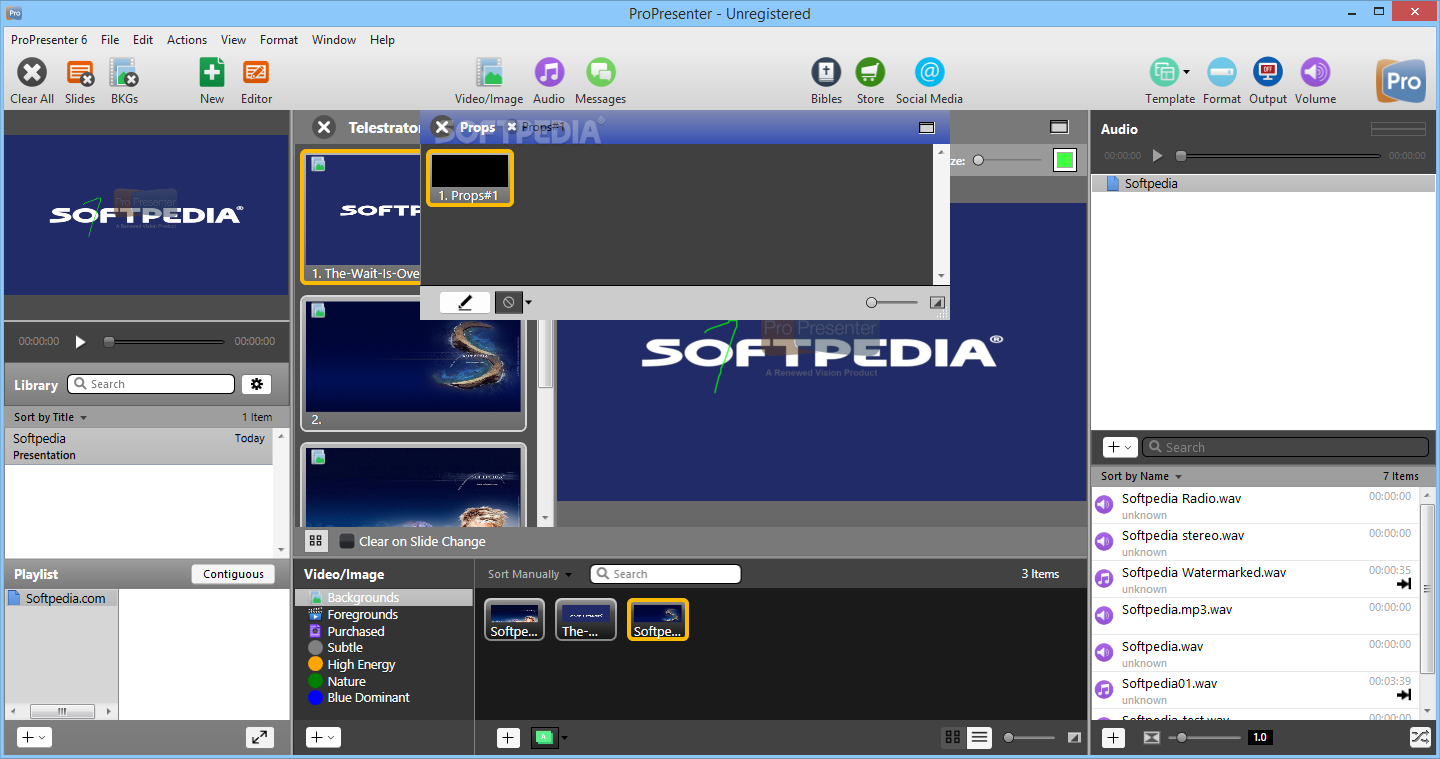
Task: Expand the clear tool dropdown in Props
Action: coord(529,302)
